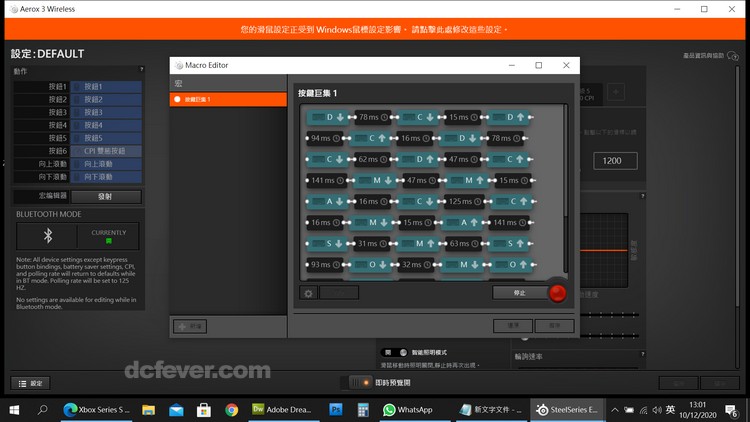
Task: Show hidden system tray icons chevron
Action: (x=615, y=410)
